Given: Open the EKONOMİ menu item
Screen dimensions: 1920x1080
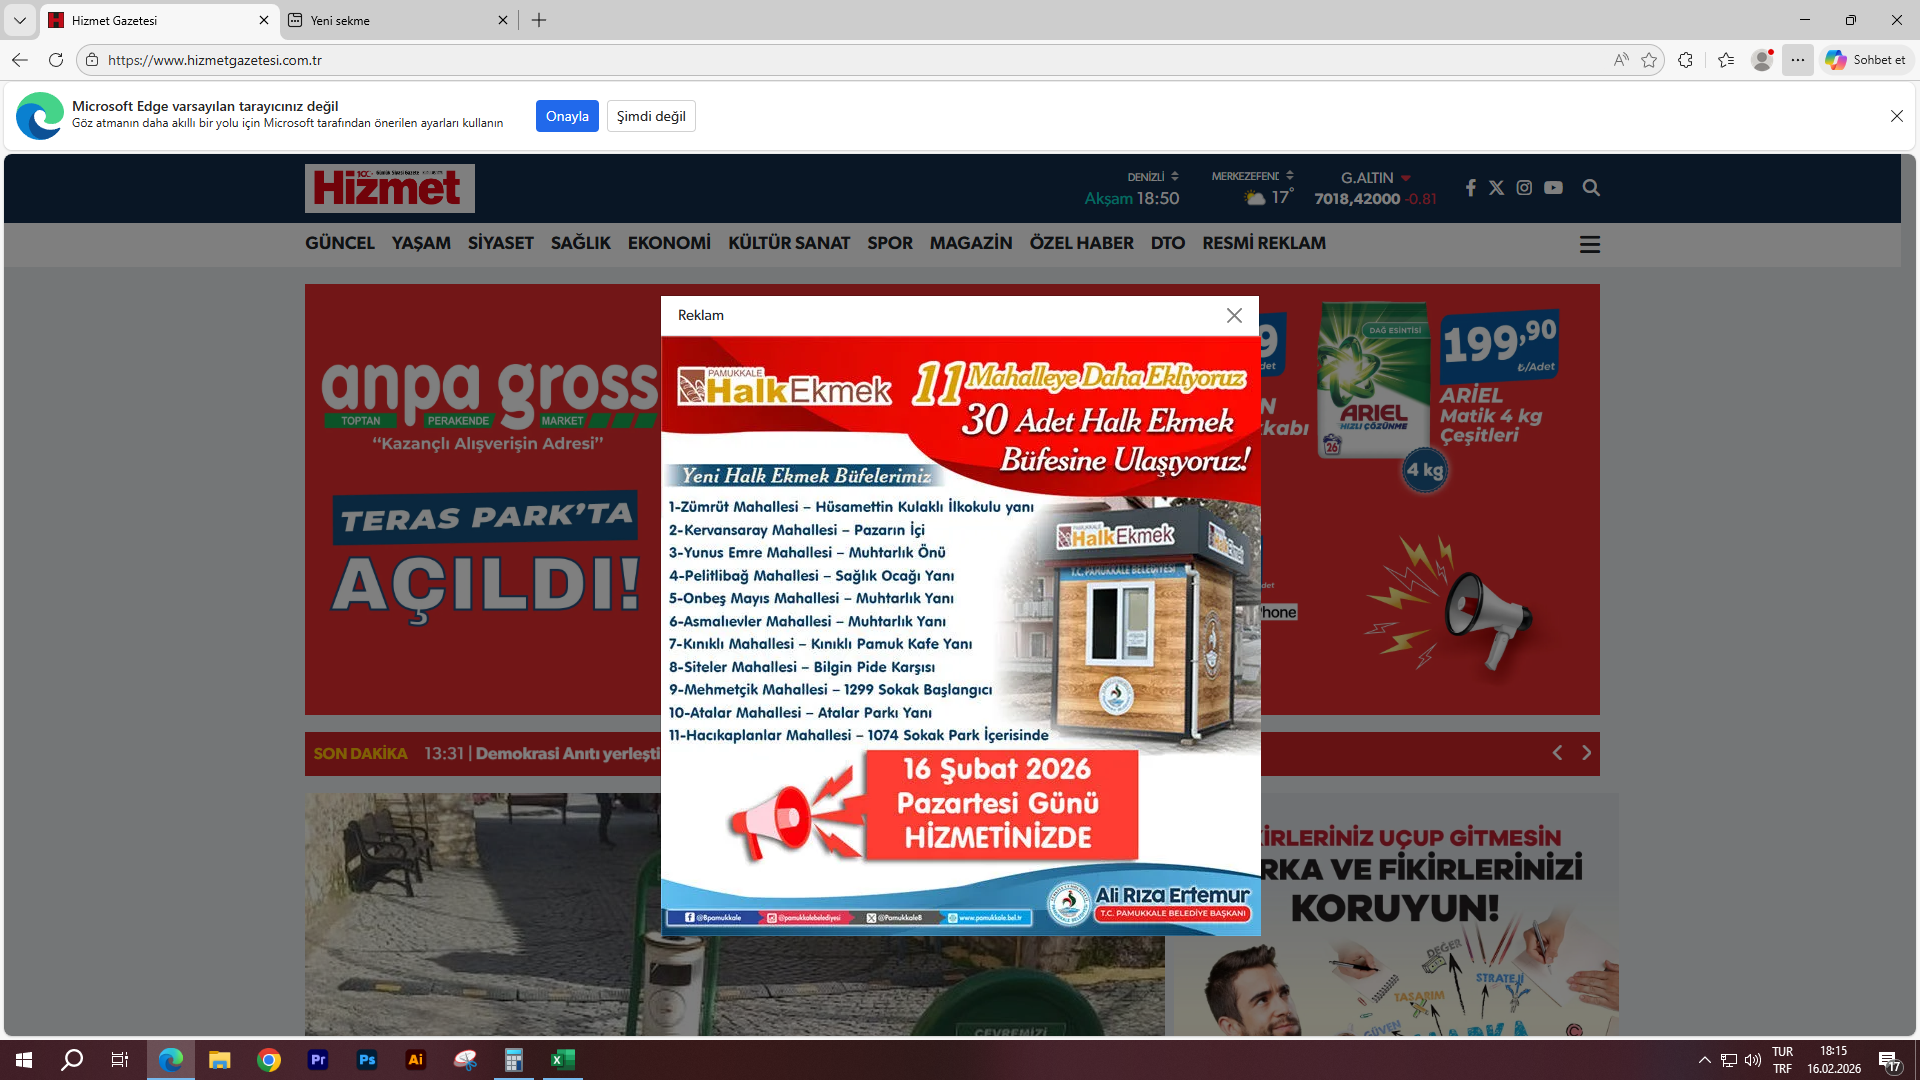Looking at the screenshot, I should pos(669,243).
